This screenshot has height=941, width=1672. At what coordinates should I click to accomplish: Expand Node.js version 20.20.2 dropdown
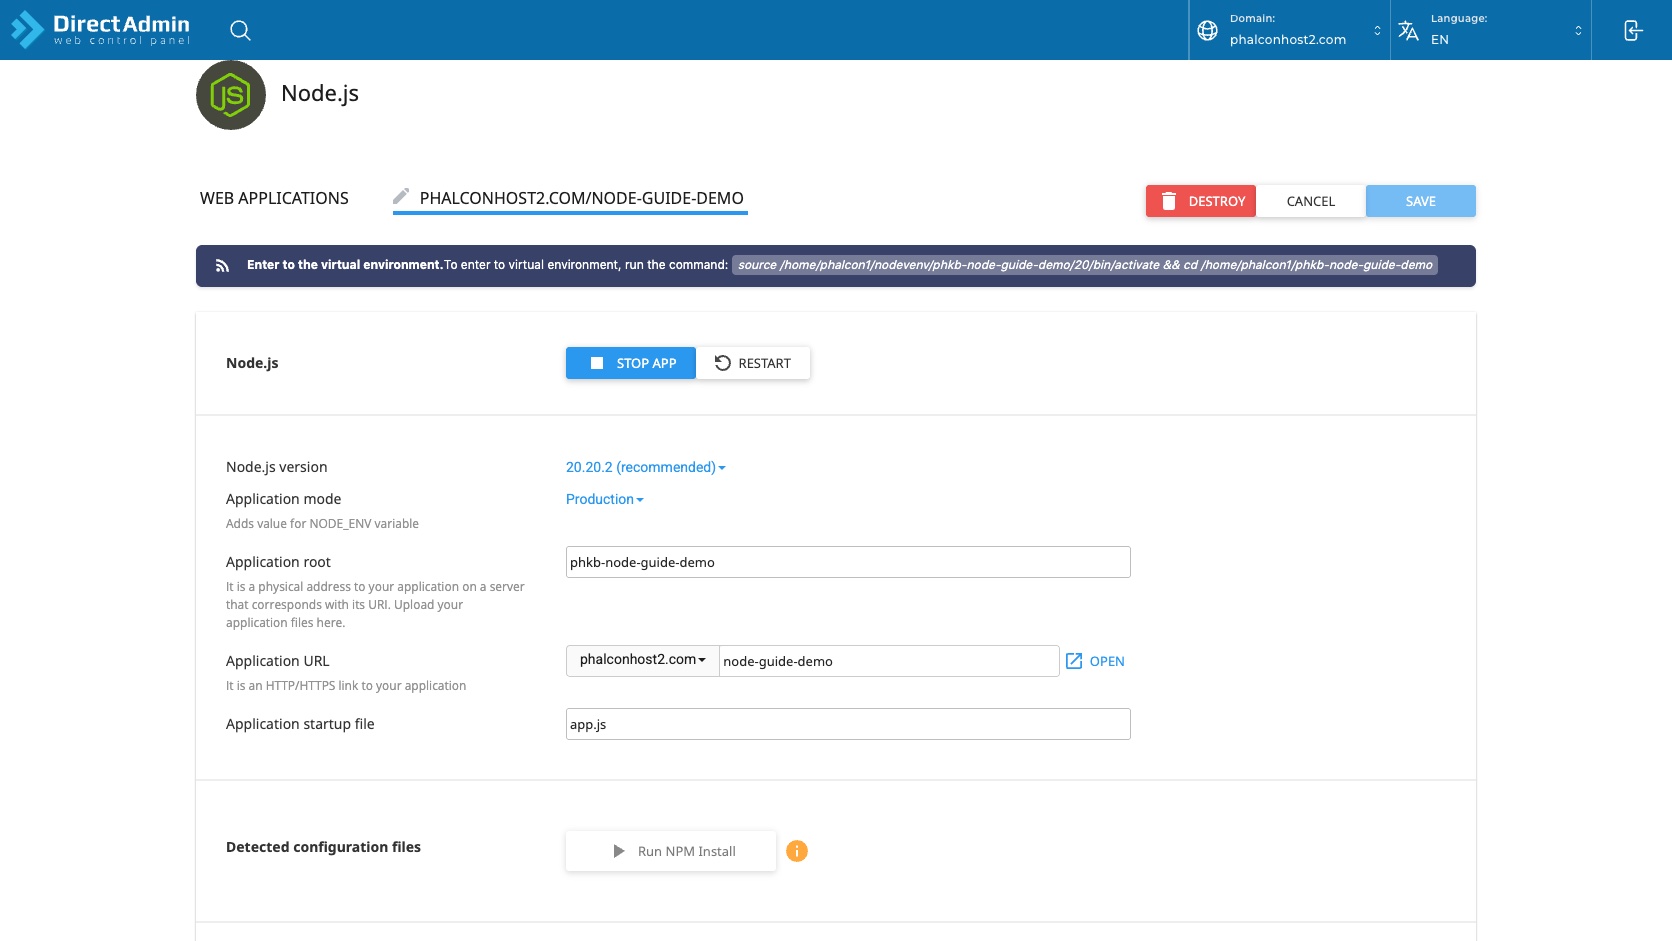tap(645, 467)
